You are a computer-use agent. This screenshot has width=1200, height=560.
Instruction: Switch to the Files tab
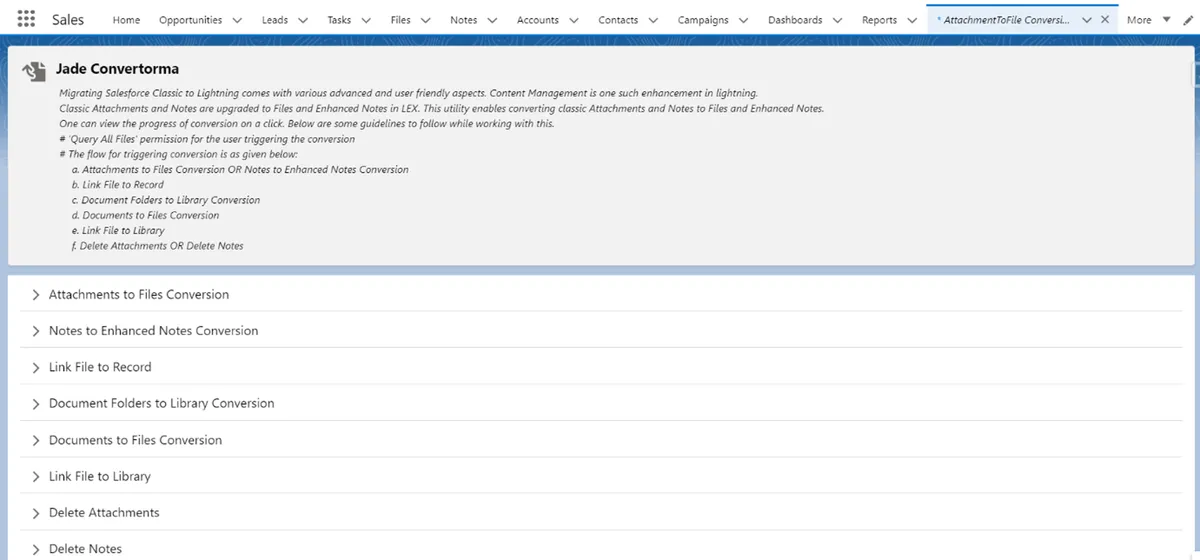click(x=401, y=20)
